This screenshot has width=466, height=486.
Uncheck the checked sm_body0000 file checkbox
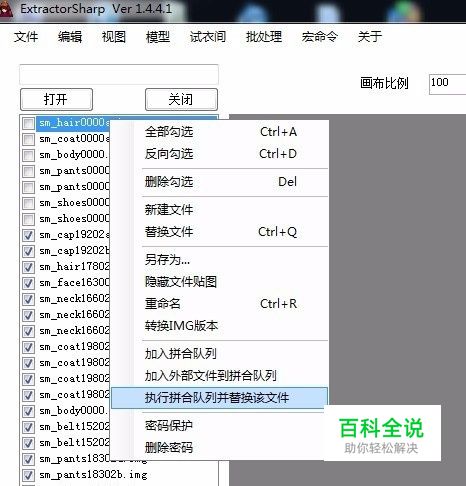point(28,411)
